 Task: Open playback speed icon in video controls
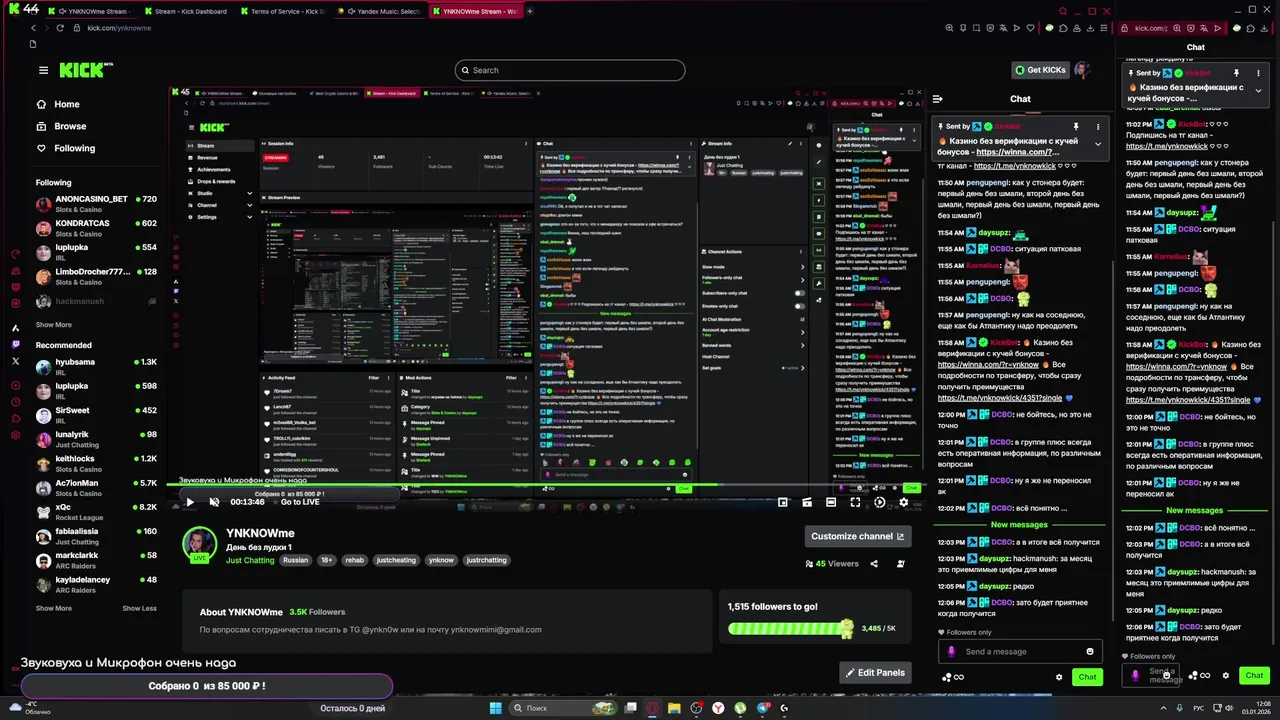[x=879, y=502]
